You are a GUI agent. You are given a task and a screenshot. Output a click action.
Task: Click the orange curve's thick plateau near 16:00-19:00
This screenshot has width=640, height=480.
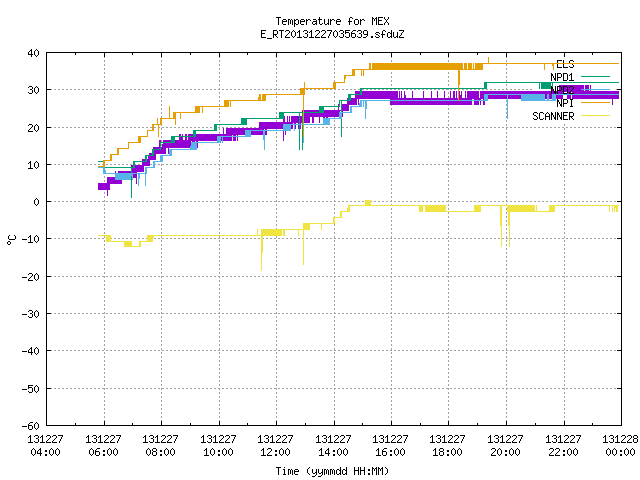pyautogui.click(x=426, y=67)
